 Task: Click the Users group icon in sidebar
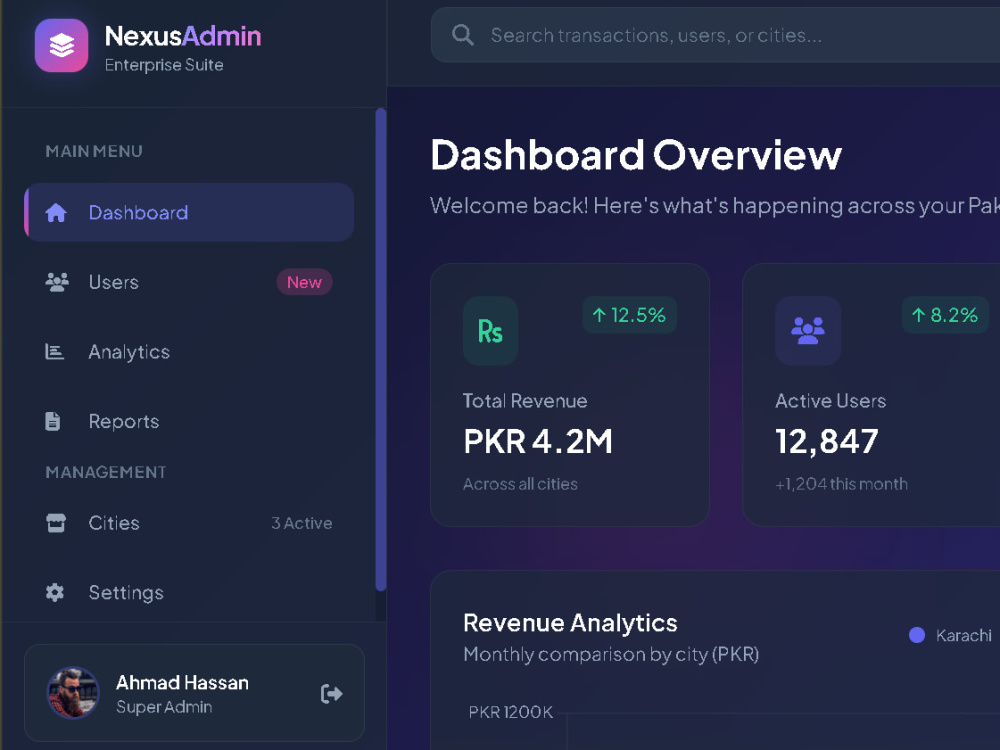(57, 282)
